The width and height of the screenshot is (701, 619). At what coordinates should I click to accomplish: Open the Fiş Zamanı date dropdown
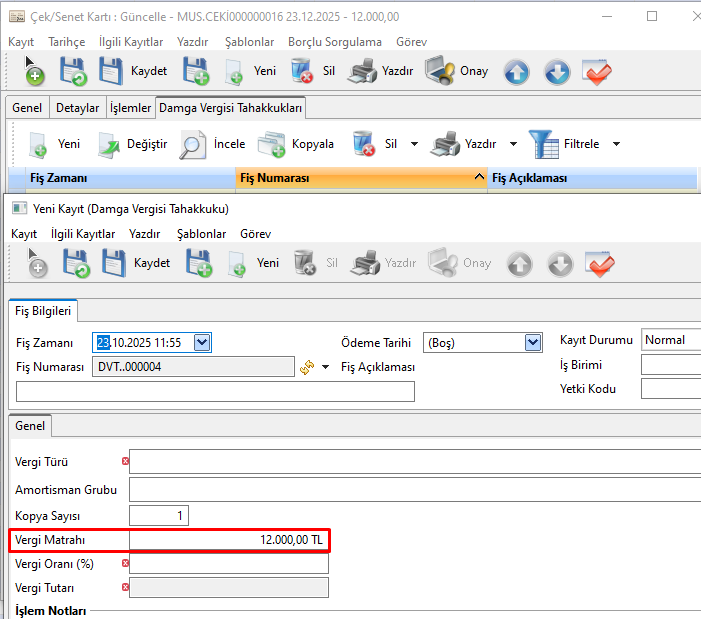[x=202, y=342]
